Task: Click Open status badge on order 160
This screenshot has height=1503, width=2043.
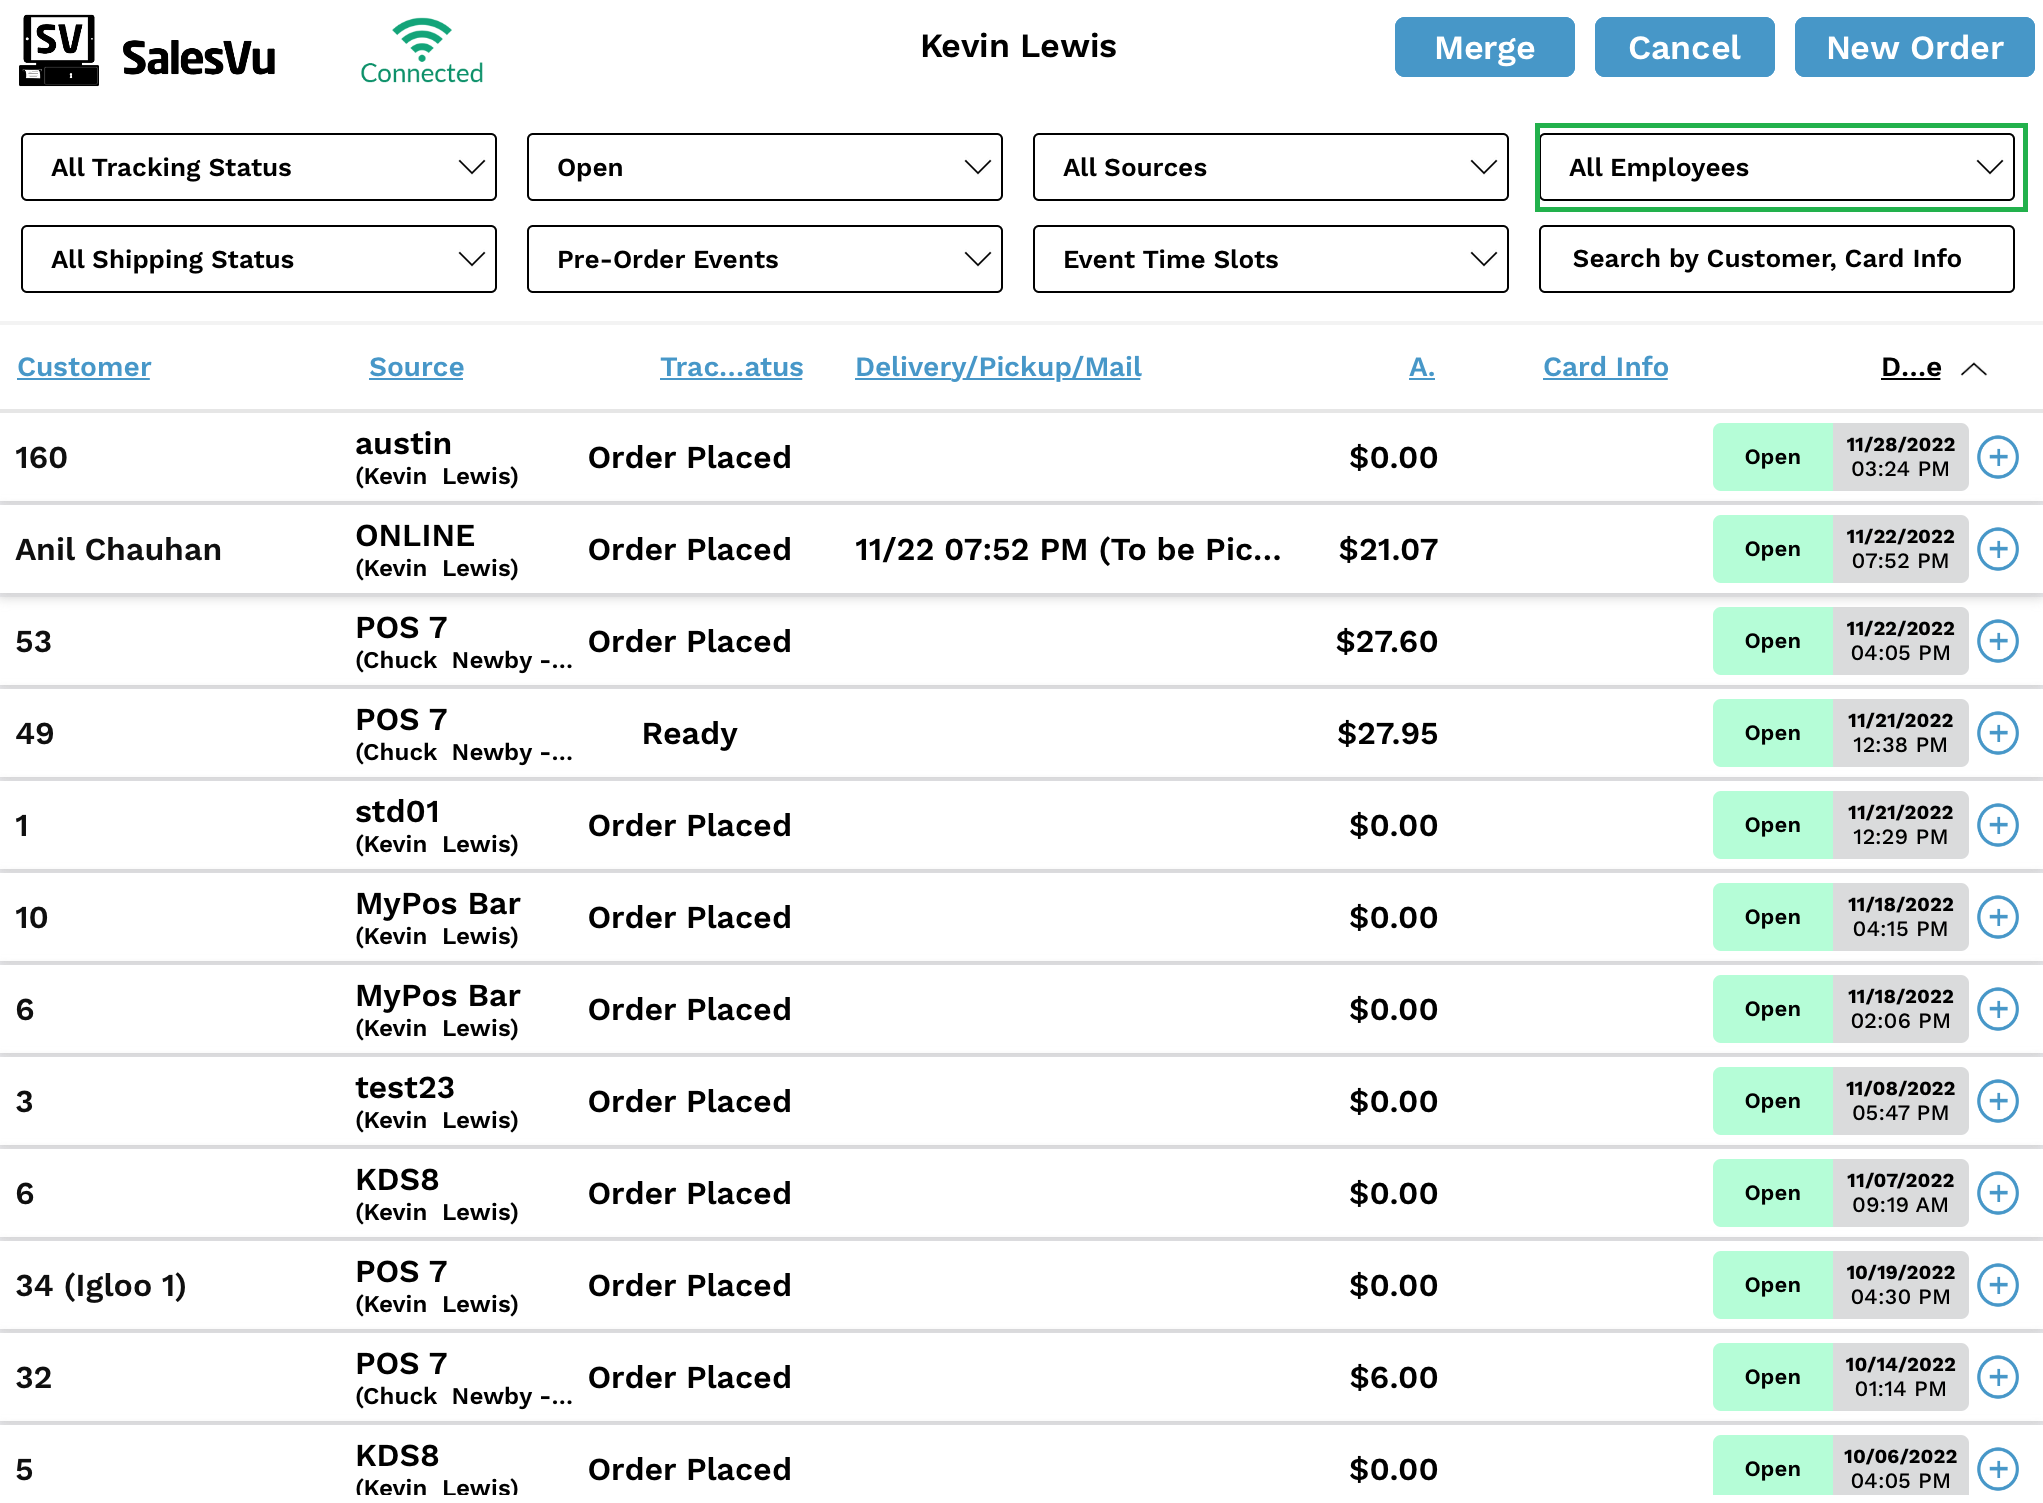Action: [1771, 458]
